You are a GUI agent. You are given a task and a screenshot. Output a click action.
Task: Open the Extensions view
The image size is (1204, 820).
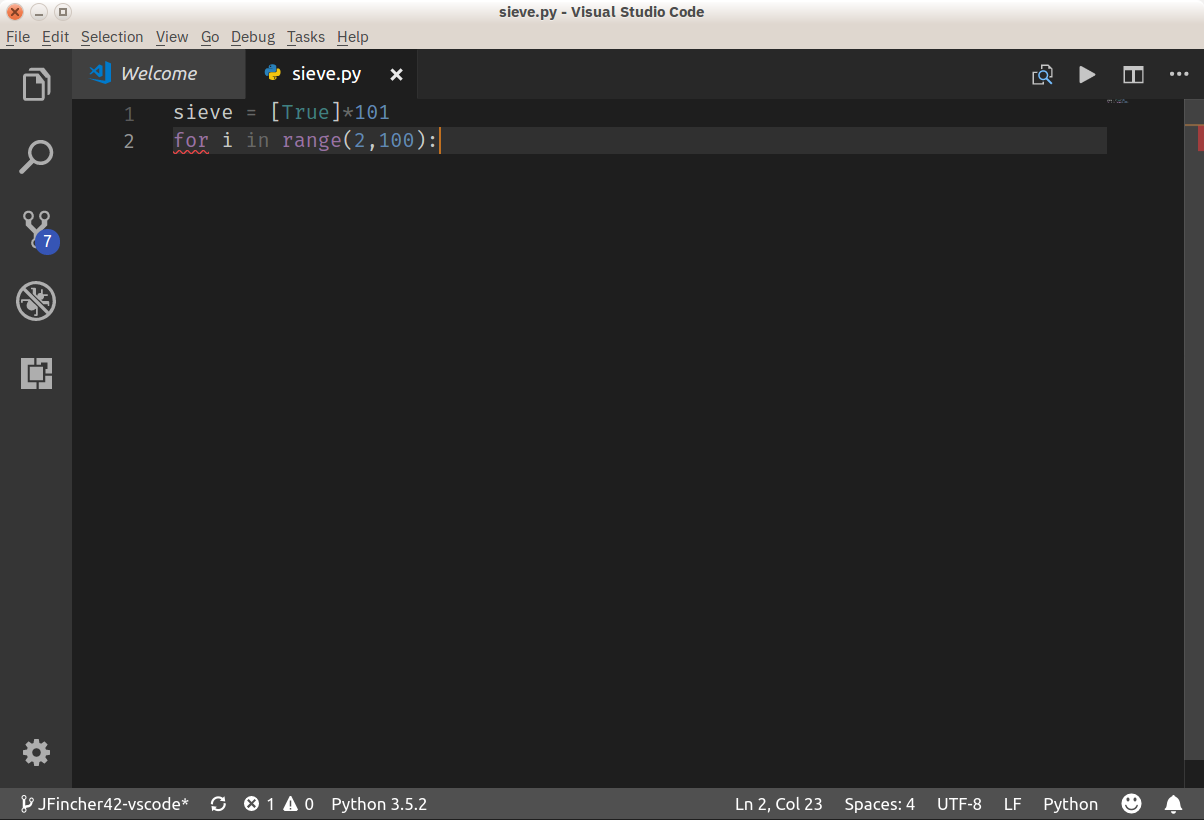[x=36, y=372]
